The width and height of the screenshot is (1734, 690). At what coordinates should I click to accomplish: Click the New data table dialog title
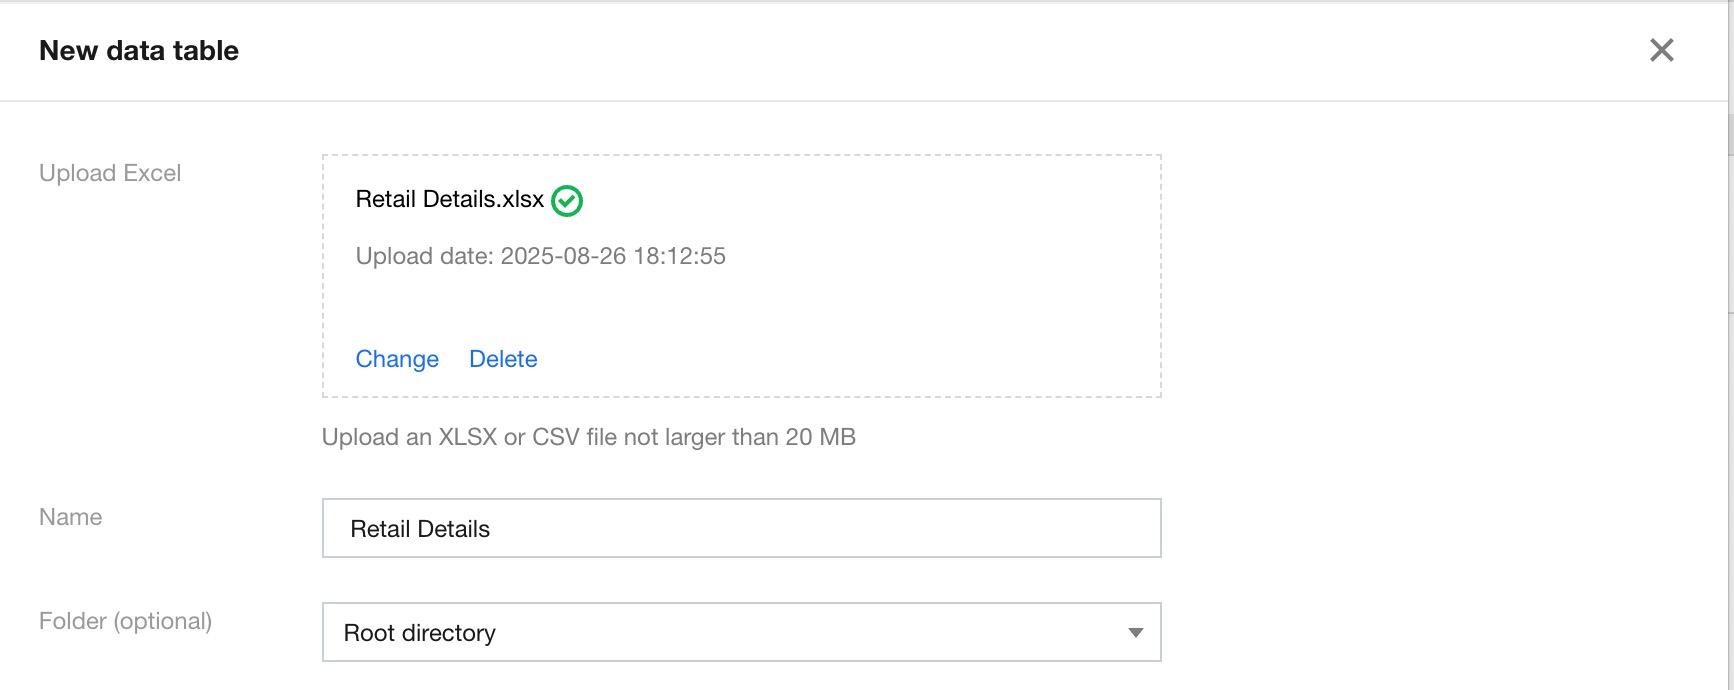point(139,51)
